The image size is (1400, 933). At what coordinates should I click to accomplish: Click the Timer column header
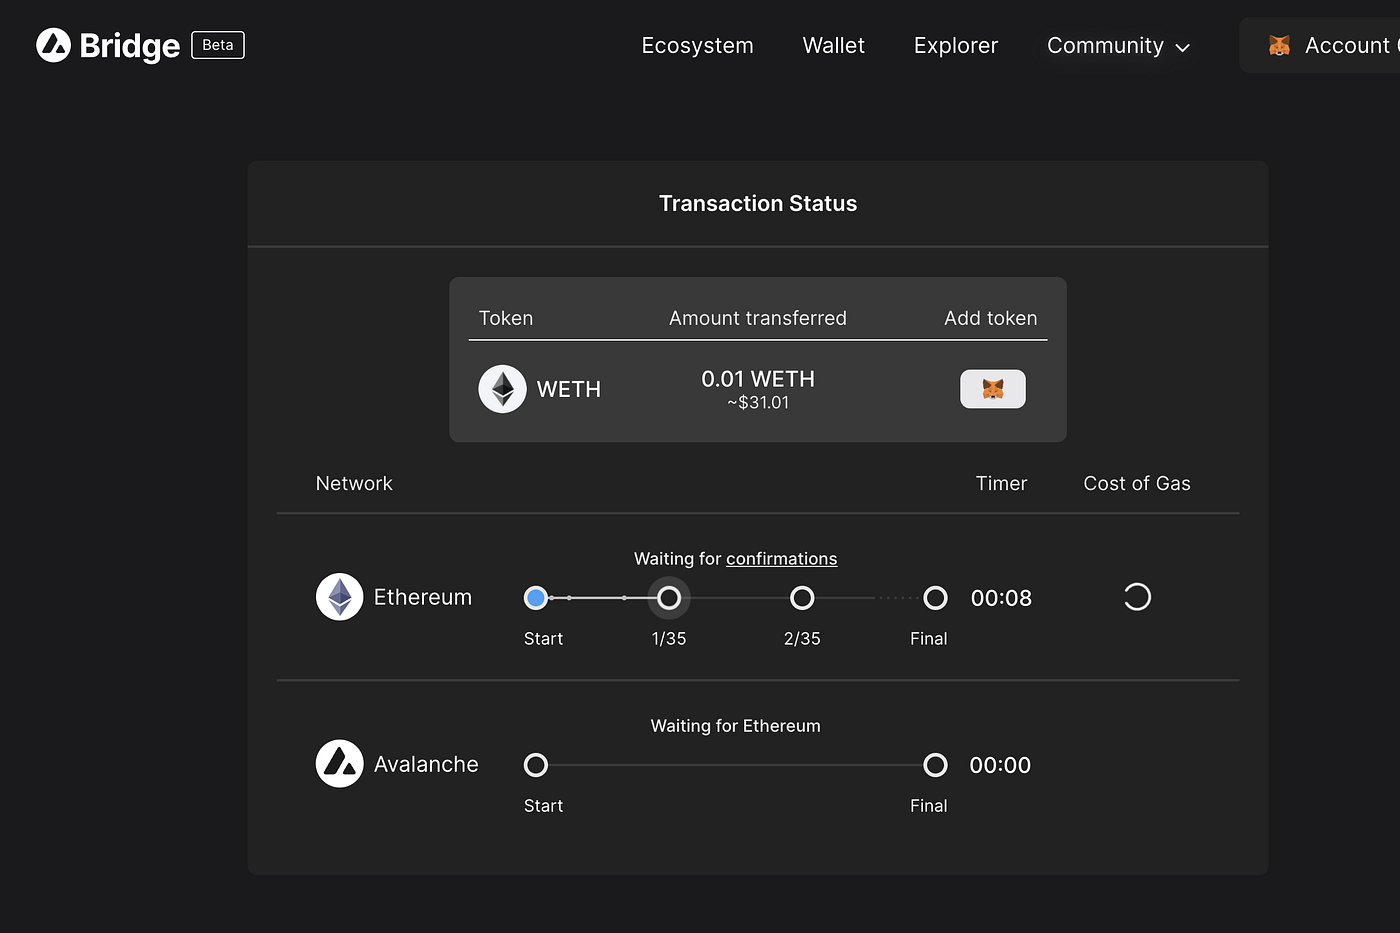tap(1001, 483)
